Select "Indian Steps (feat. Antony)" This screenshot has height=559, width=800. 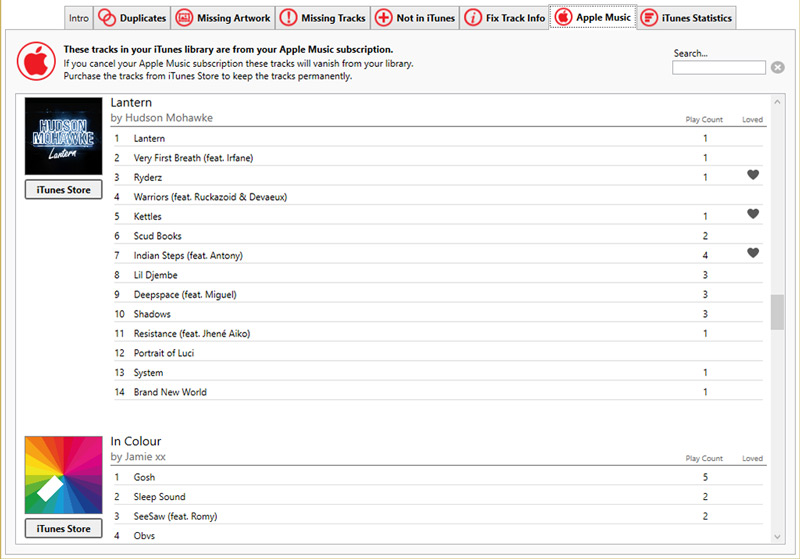438,255
